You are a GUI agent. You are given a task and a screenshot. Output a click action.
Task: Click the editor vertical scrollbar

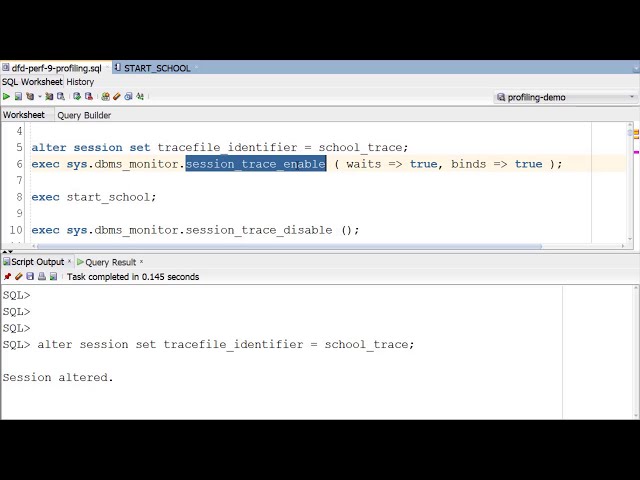pos(630,182)
